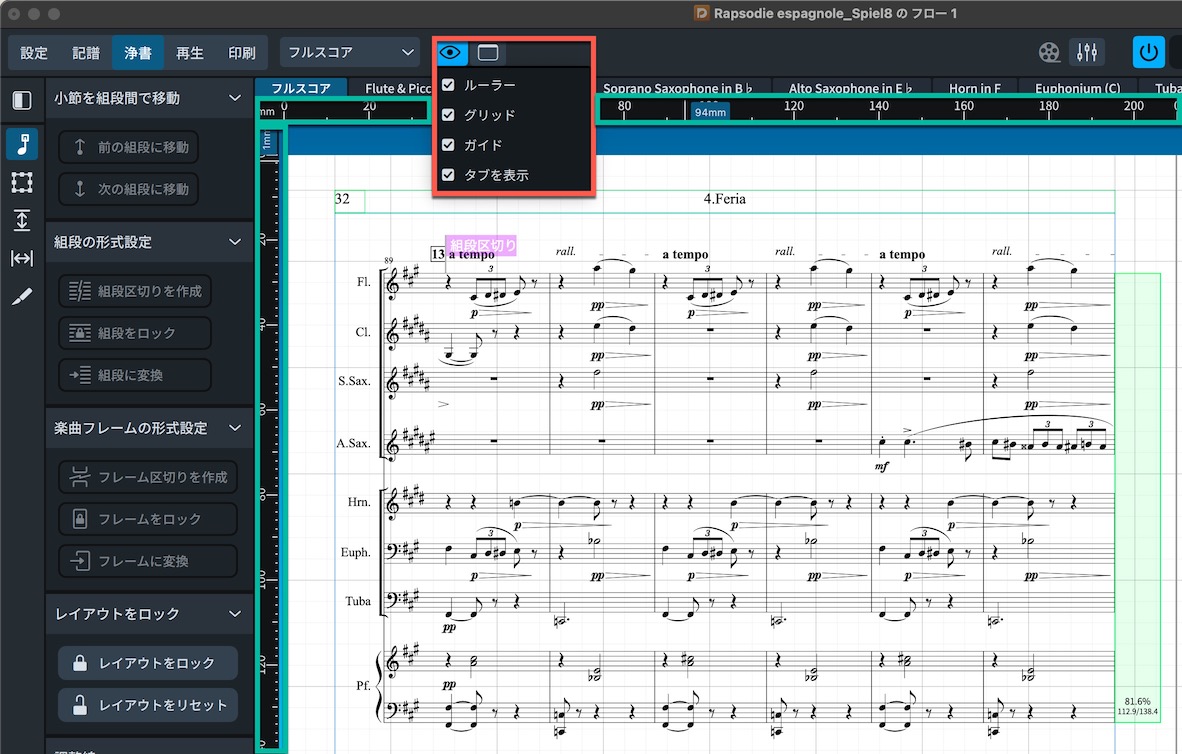
Task: Select the Hrn. staff label
Action: tap(359, 502)
